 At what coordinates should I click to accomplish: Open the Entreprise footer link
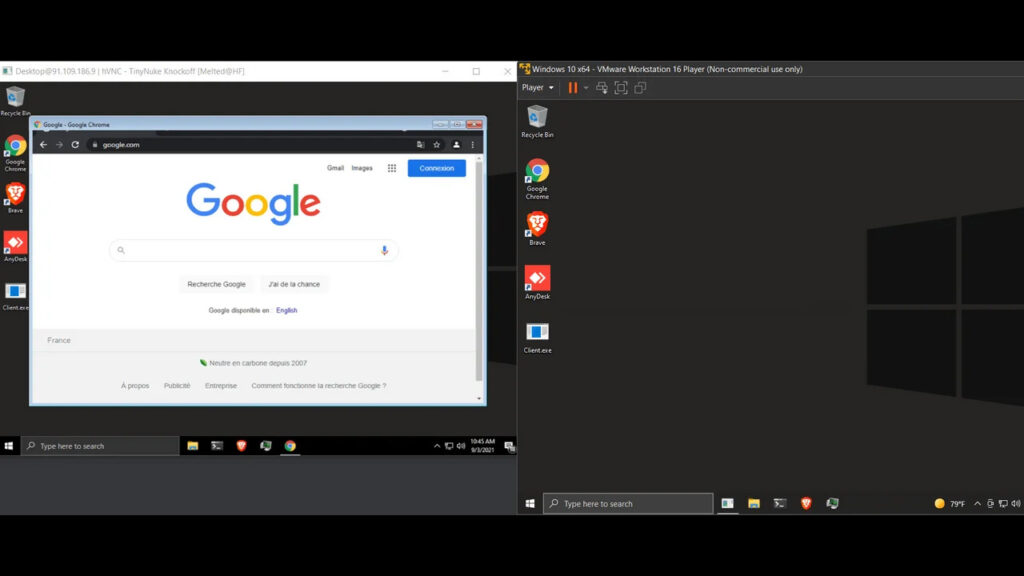221,386
